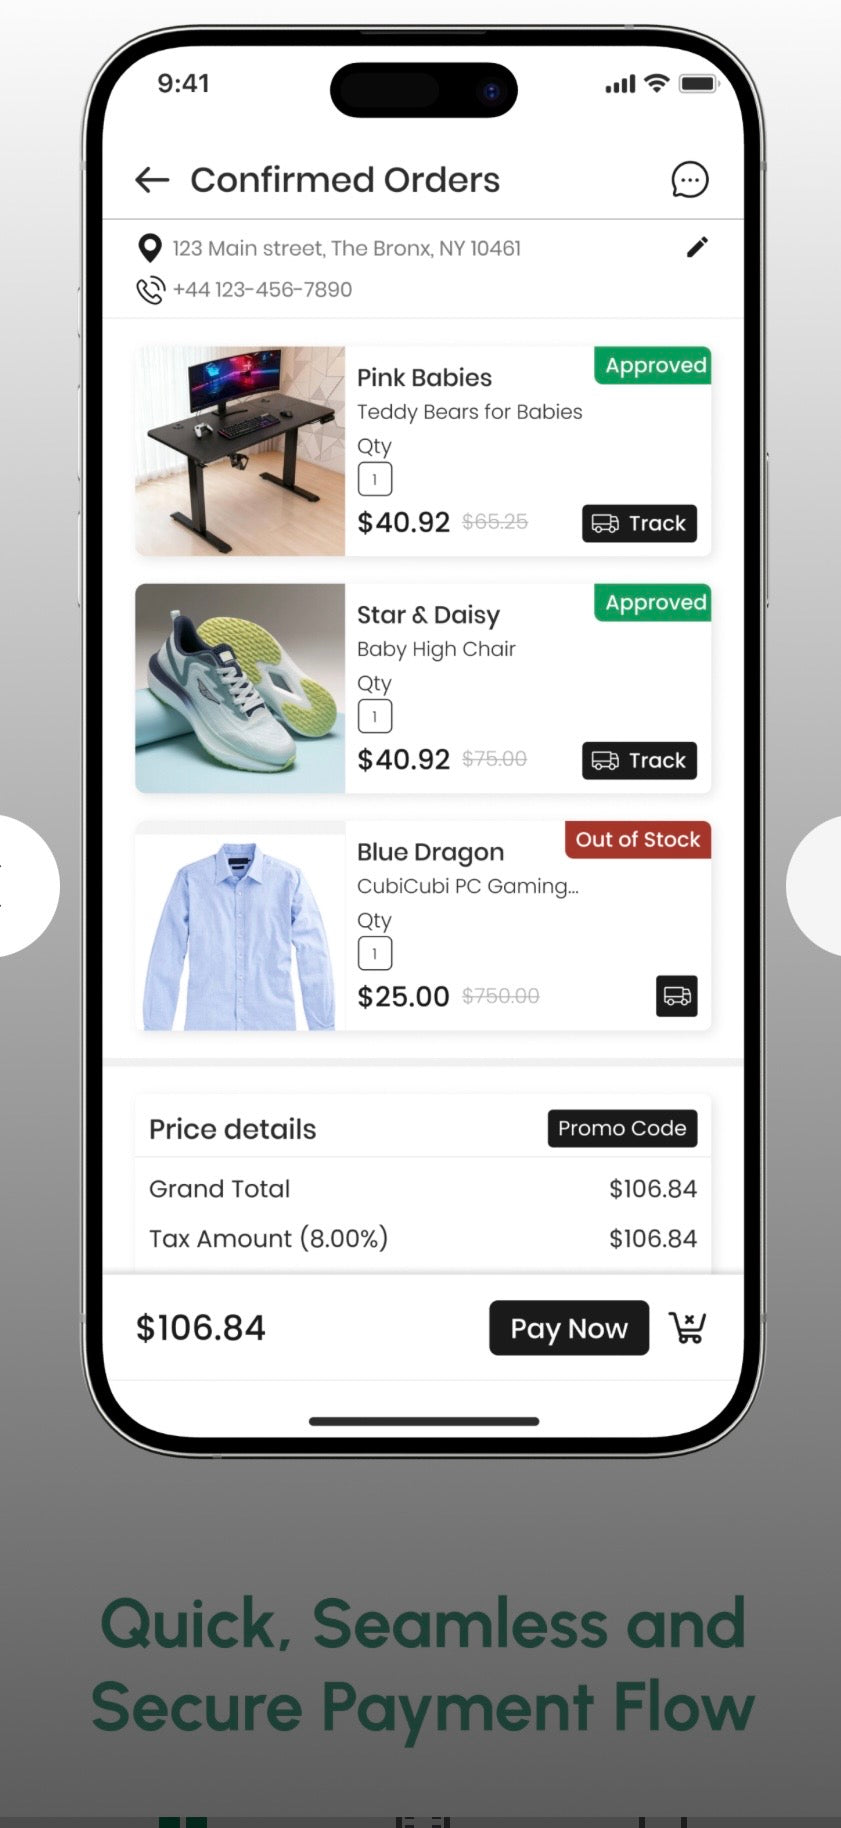Tap the Approved badge on Pink Babies
This screenshot has width=841, height=1828.
click(x=653, y=365)
